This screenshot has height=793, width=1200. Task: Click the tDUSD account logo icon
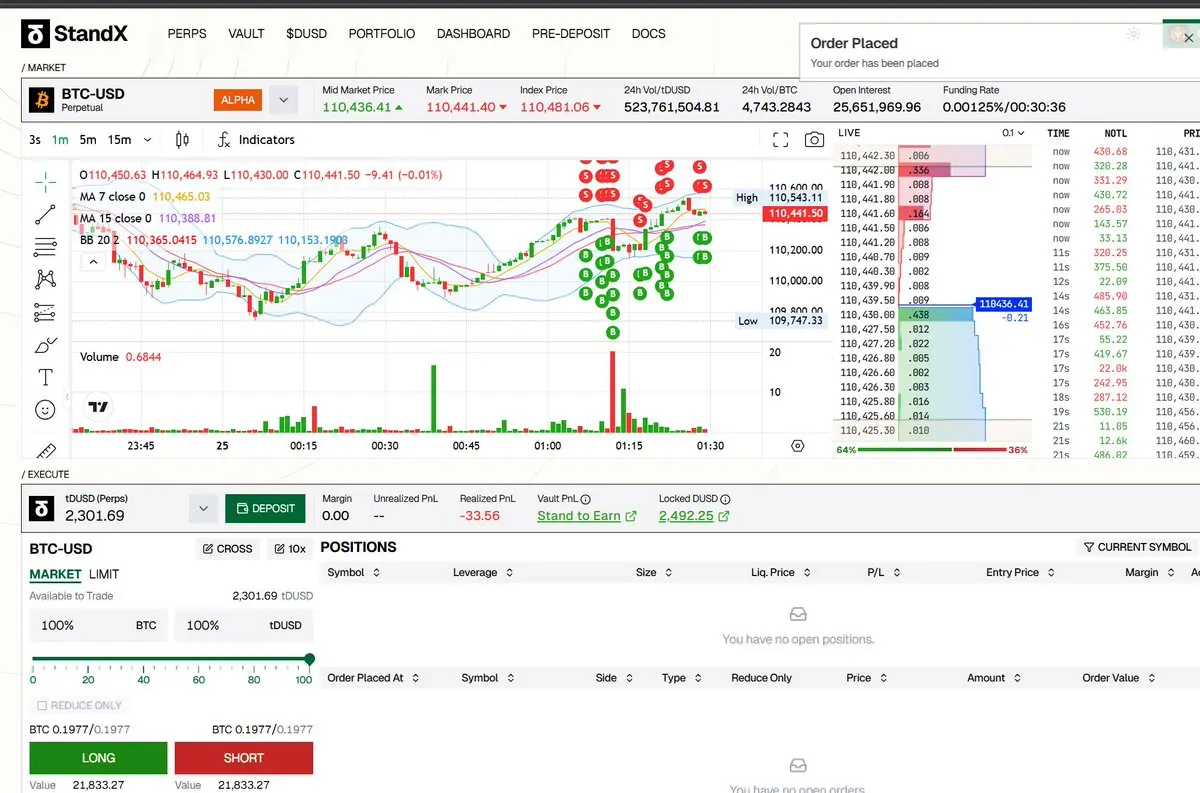click(x=42, y=508)
